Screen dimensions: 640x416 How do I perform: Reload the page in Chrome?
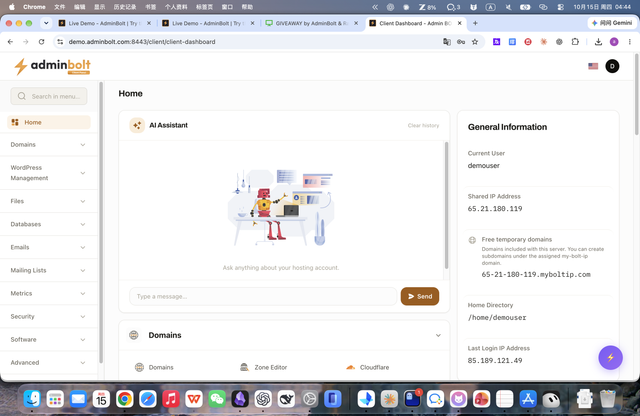41,42
